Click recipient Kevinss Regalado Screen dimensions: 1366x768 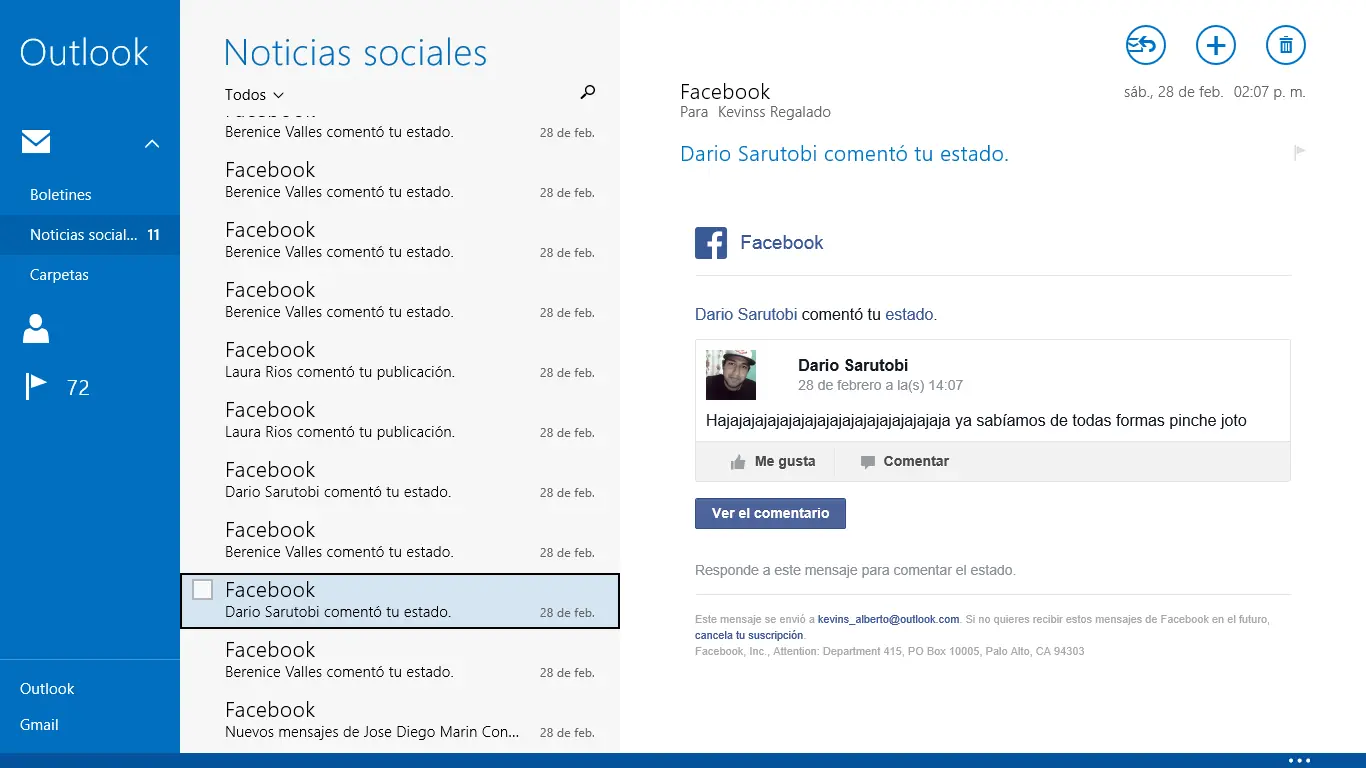pyautogui.click(x=774, y=112)
